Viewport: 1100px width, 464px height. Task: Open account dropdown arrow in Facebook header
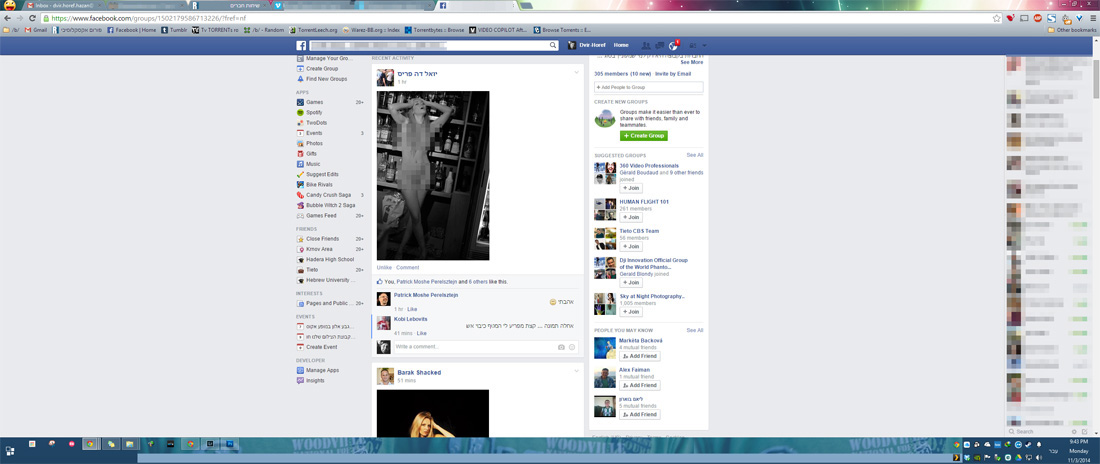coord(704,46)
